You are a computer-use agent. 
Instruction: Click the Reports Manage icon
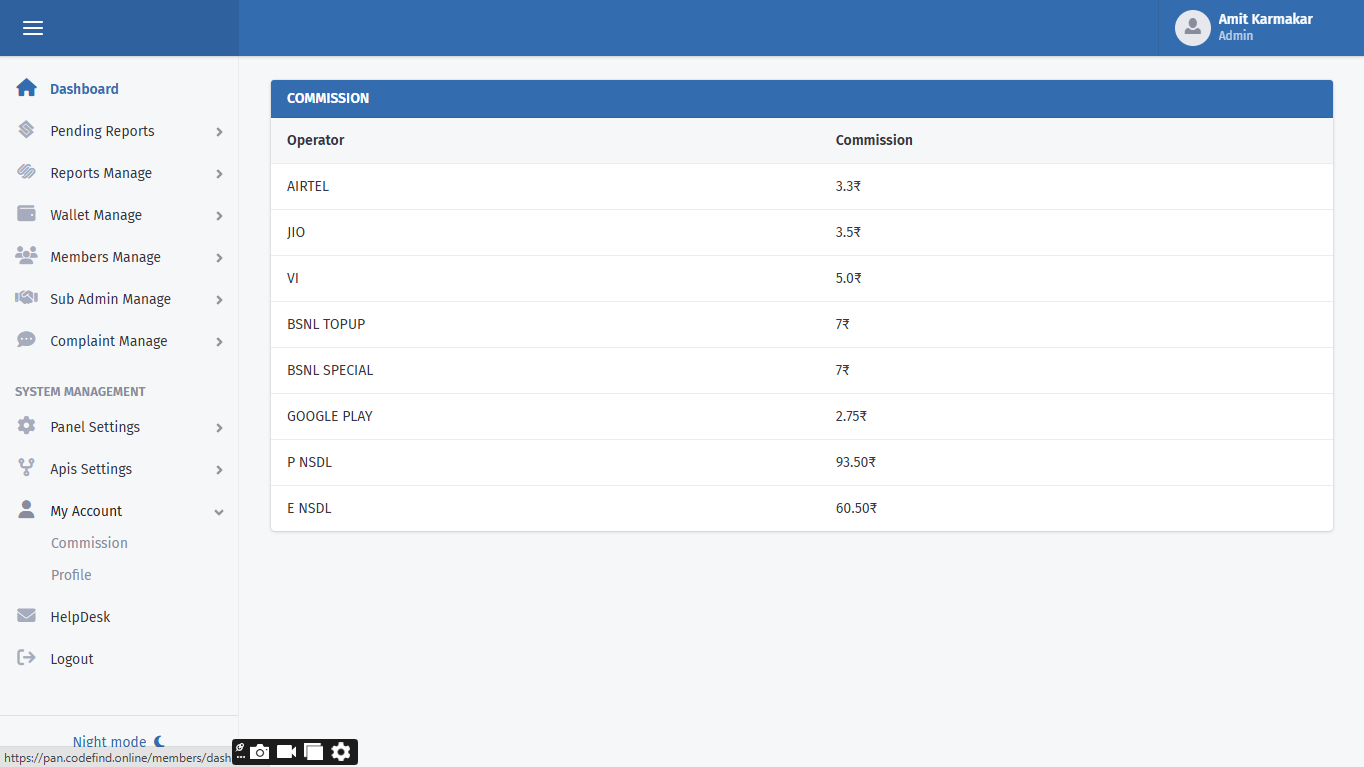click(27, 172)
